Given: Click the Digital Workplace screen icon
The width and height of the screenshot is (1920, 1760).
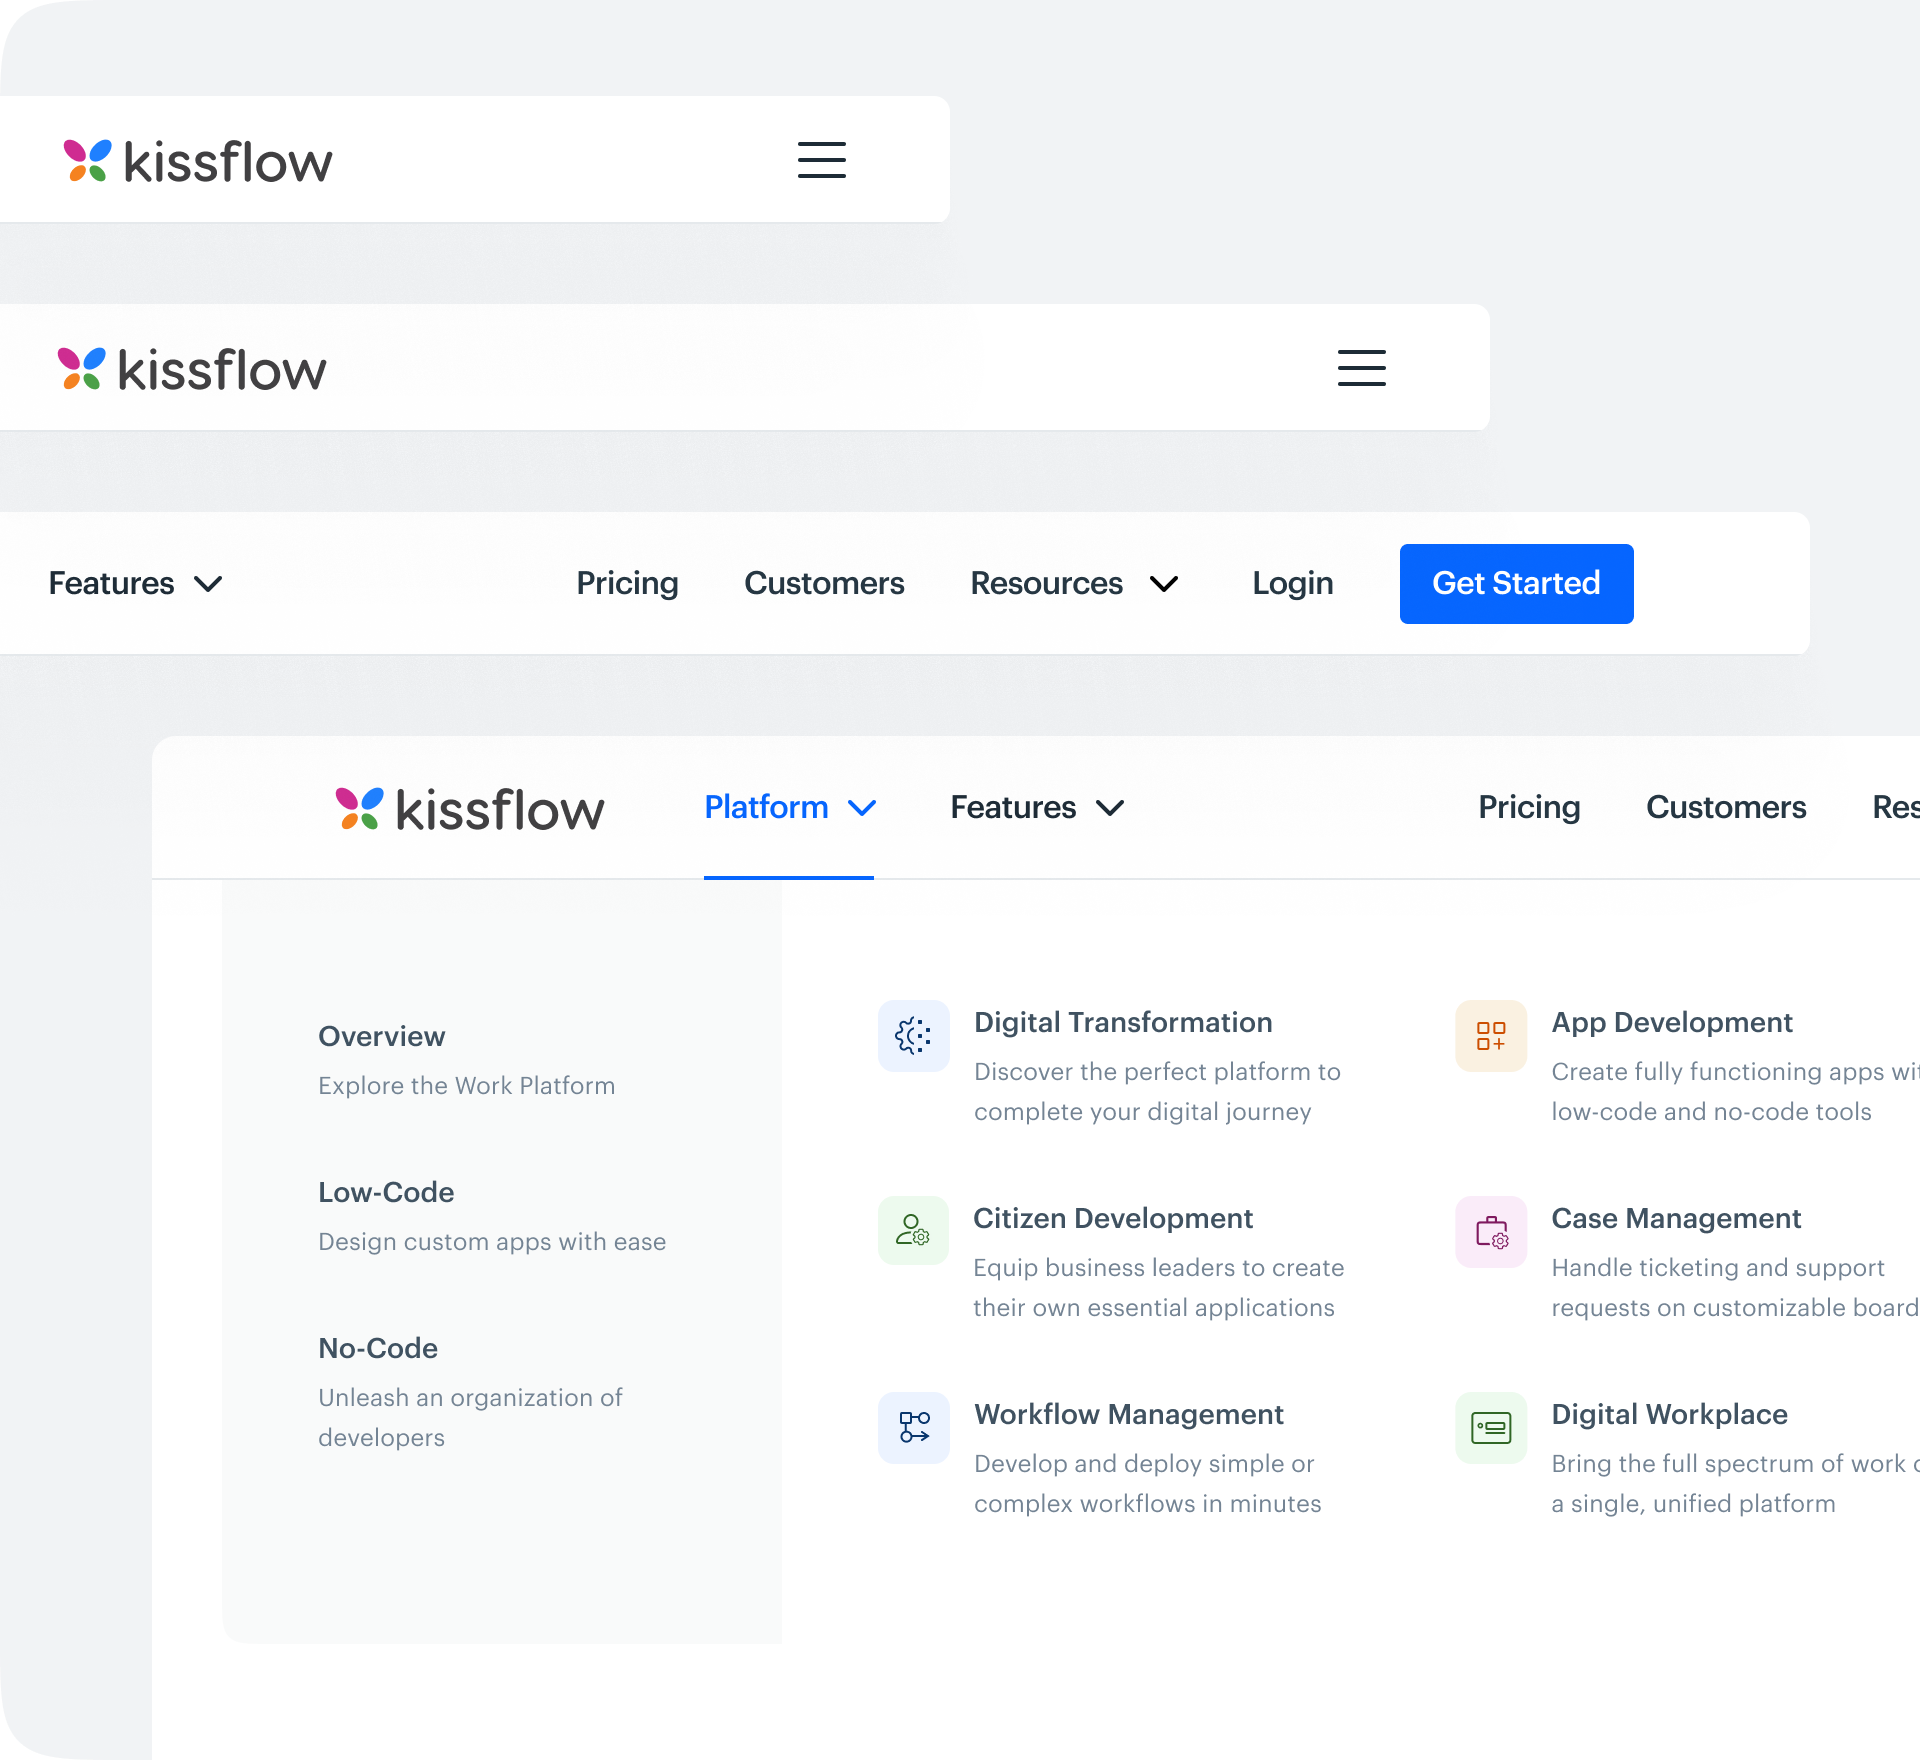Looking at the screenshot, I should point(1491,1428).
